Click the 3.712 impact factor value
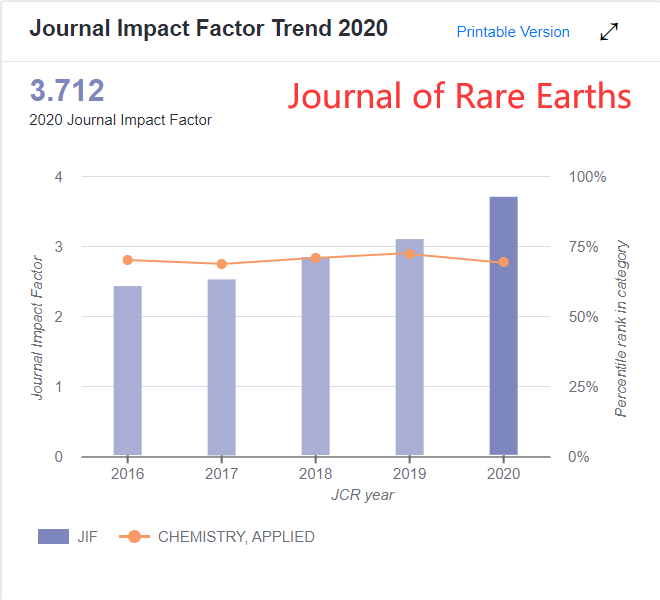This screenshot has height=600, width=660. (67, 92)
